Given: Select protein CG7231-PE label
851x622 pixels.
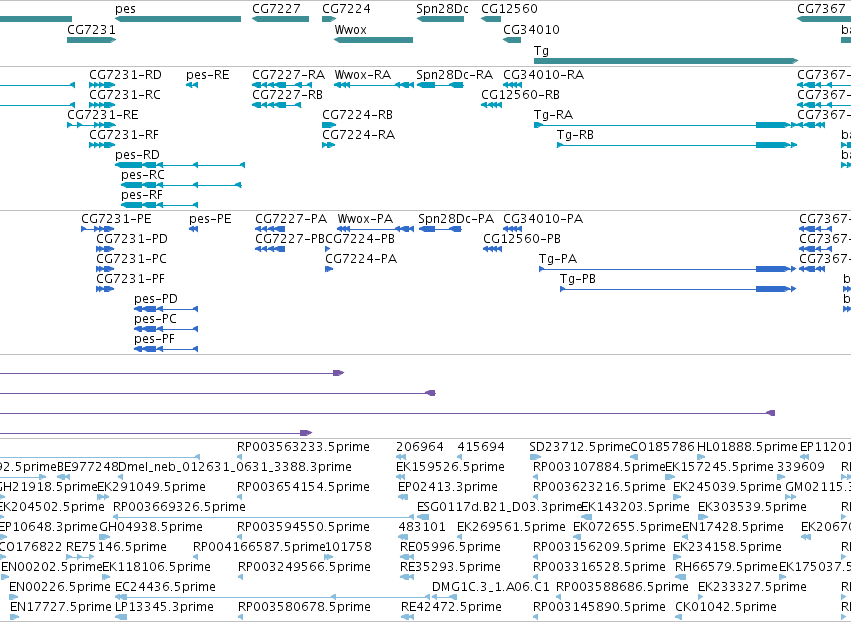Looking at the screenshot, I should point(116,219).
